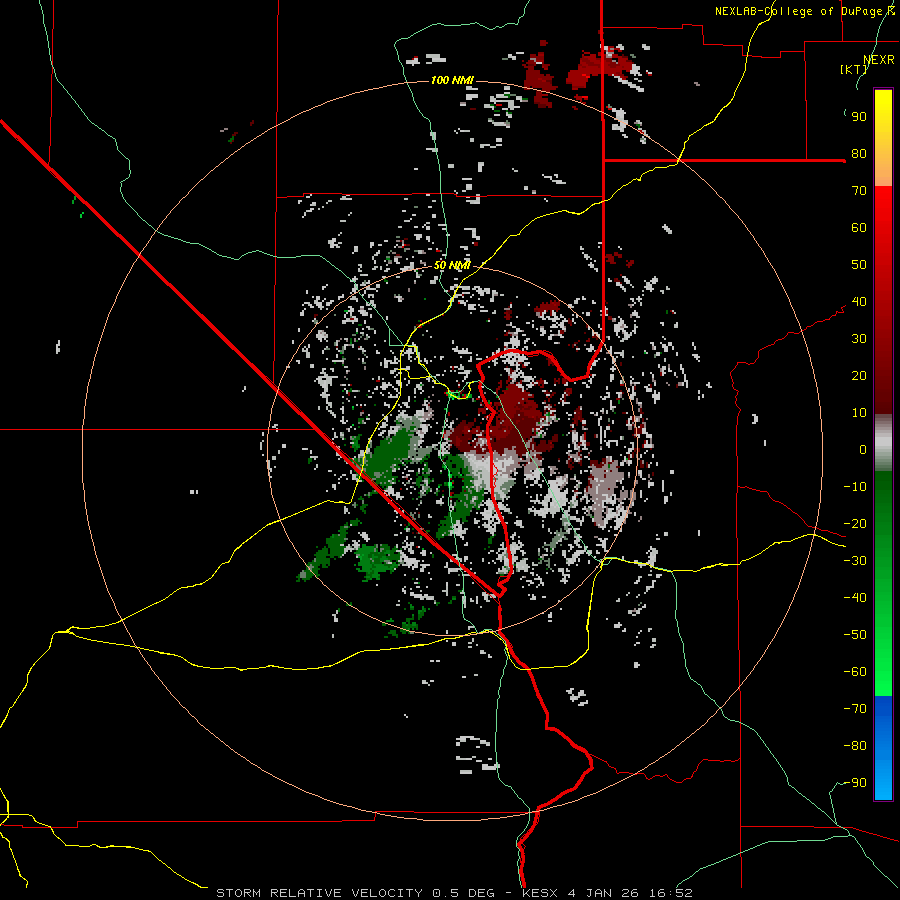Pick the blue segment of the velocity color bar
The image size is (900, 900).
coord(883,748)
